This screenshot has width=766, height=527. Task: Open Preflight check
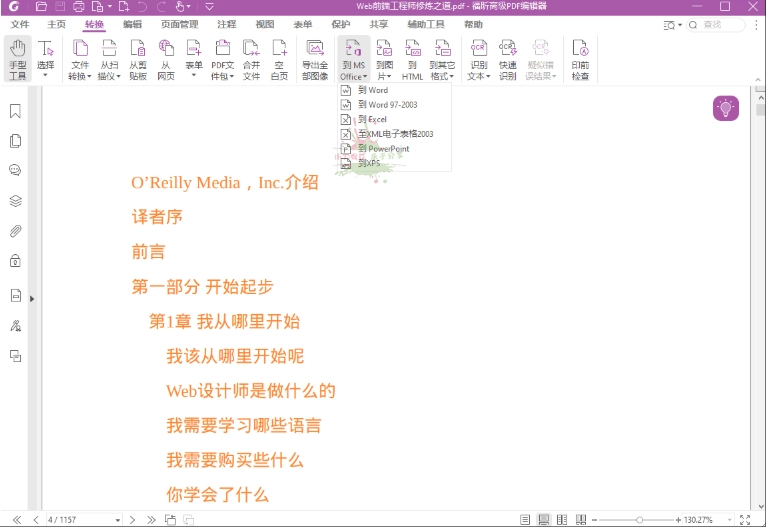[580, 60]
